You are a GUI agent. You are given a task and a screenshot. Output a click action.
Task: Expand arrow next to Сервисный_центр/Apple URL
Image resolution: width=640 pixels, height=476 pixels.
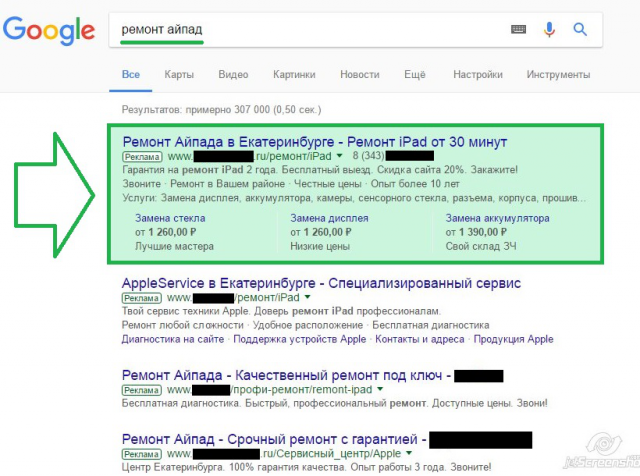(x=409, y=454)
